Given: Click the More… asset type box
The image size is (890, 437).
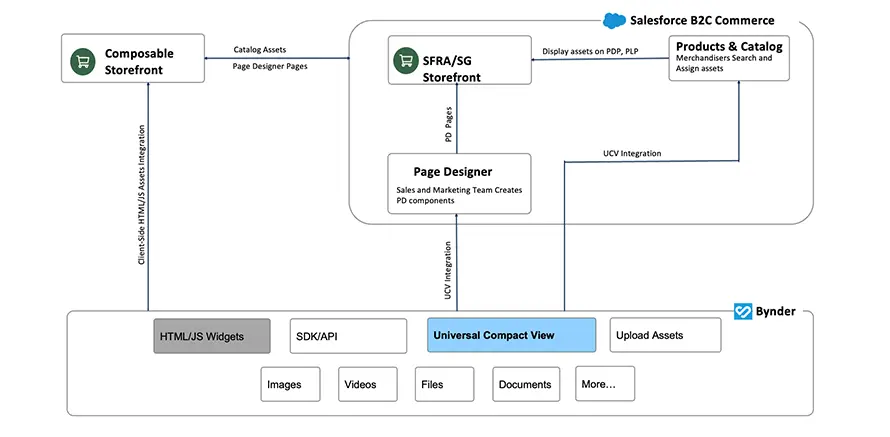Looking at the screenshot, I should click(x=605, y=384).
